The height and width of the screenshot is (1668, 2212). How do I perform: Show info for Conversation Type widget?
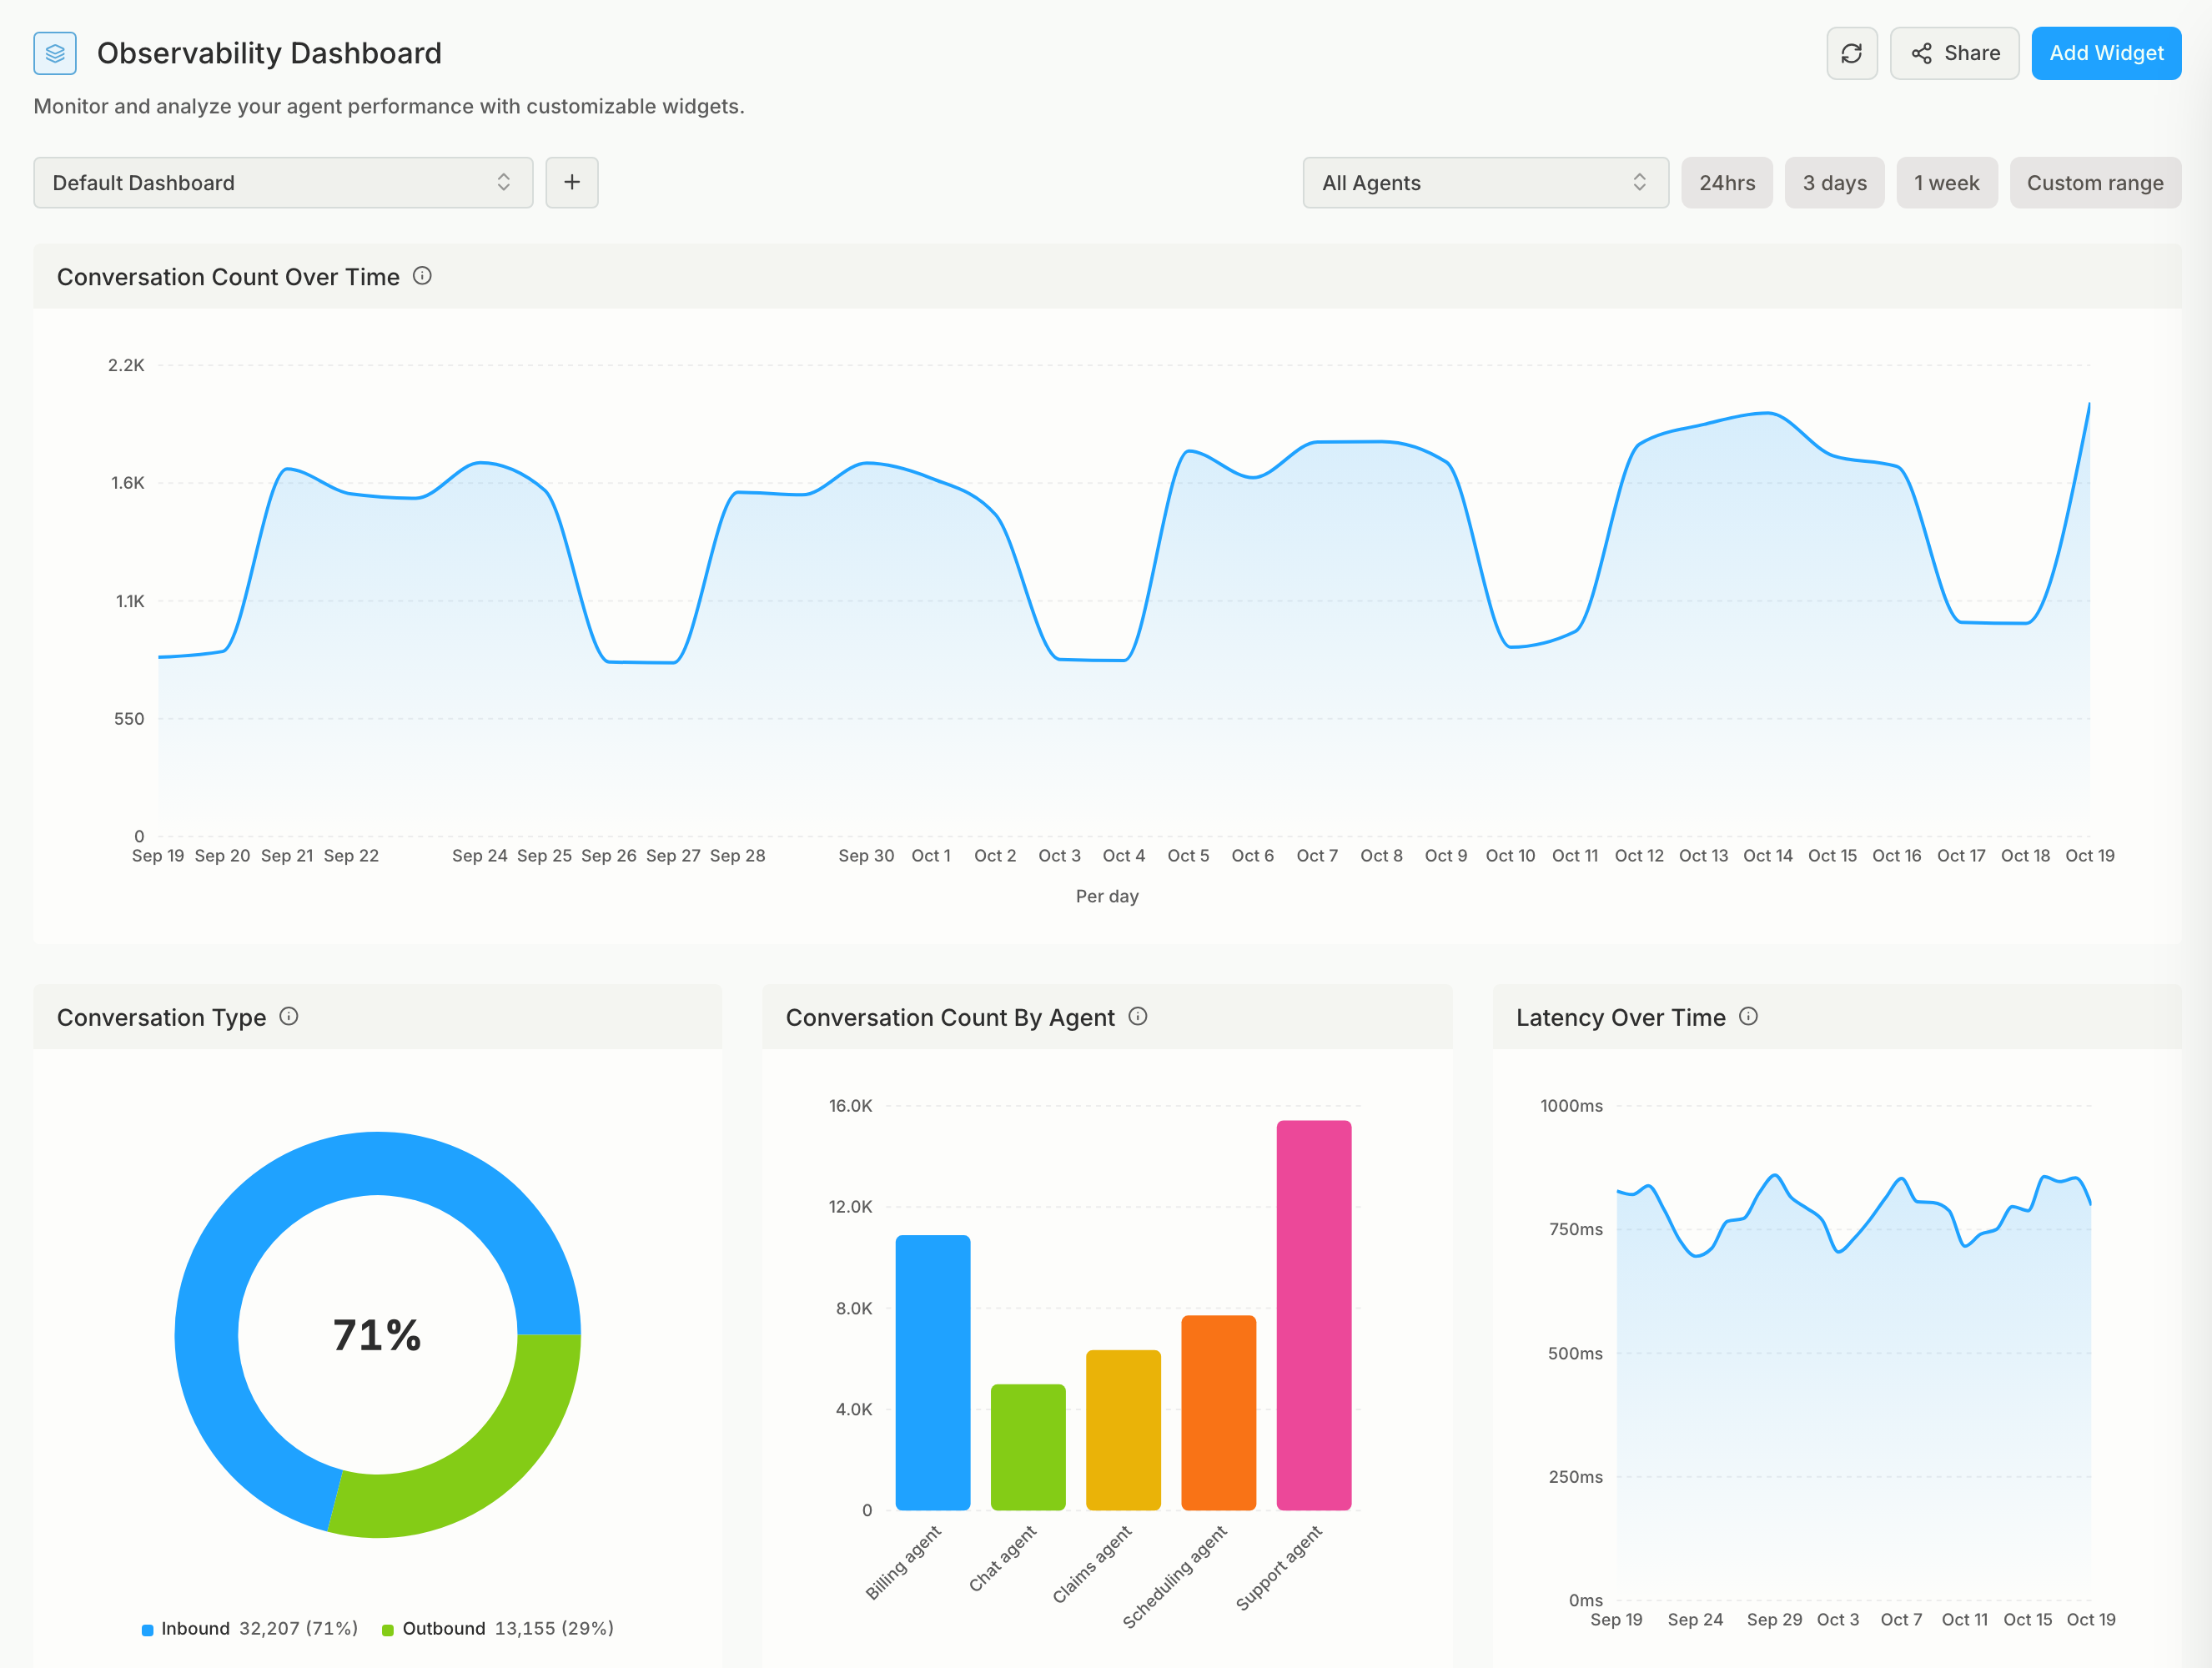(289, 1016)
